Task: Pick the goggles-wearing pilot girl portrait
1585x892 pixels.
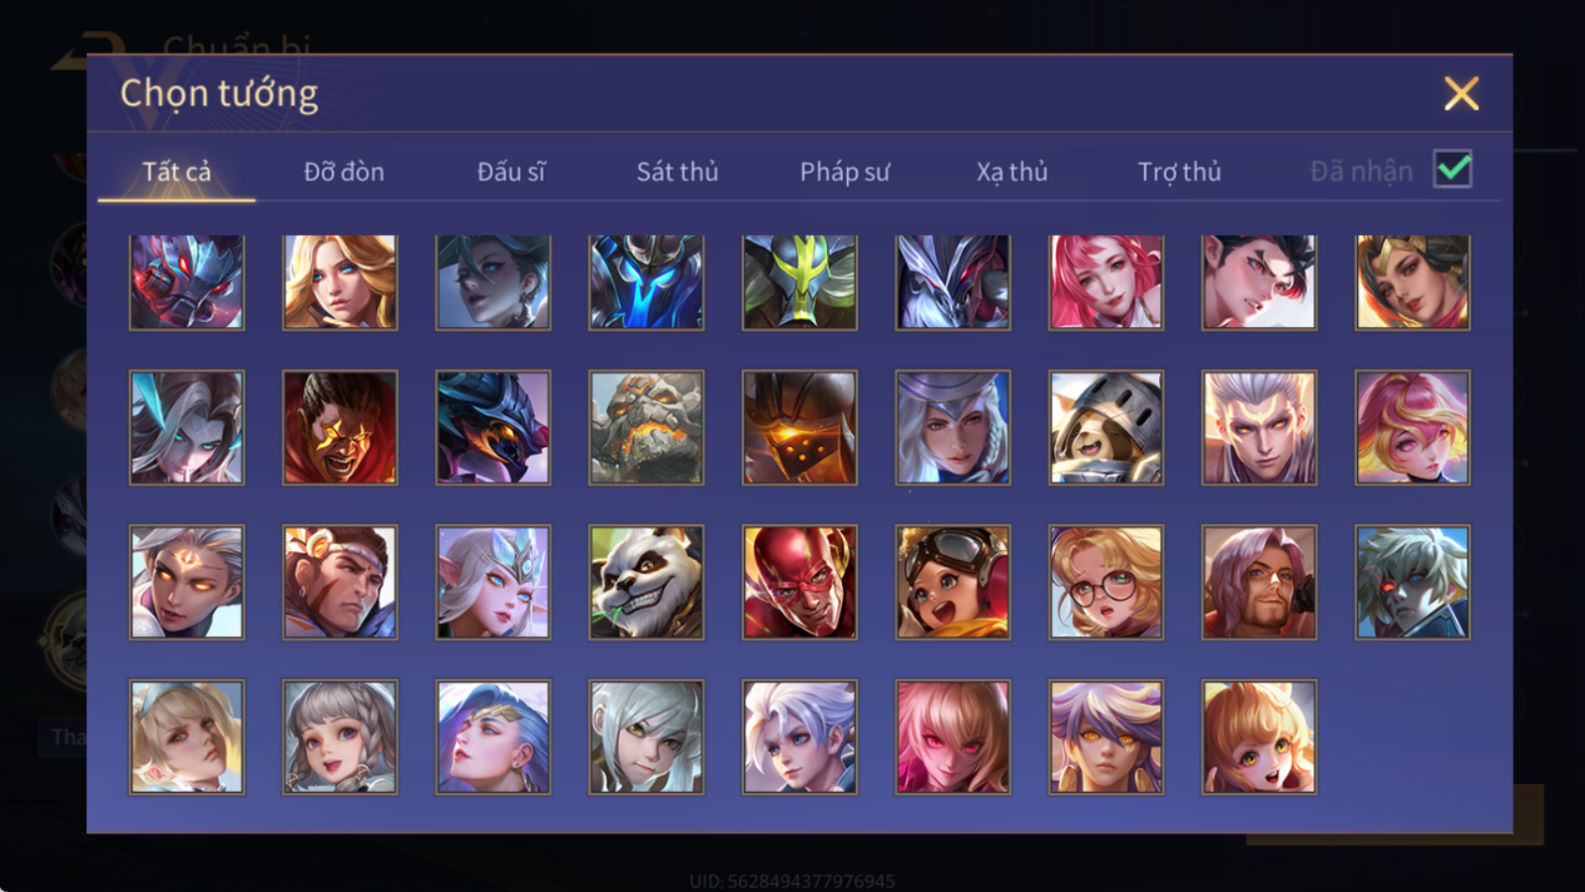Action: tap(953, 582)
